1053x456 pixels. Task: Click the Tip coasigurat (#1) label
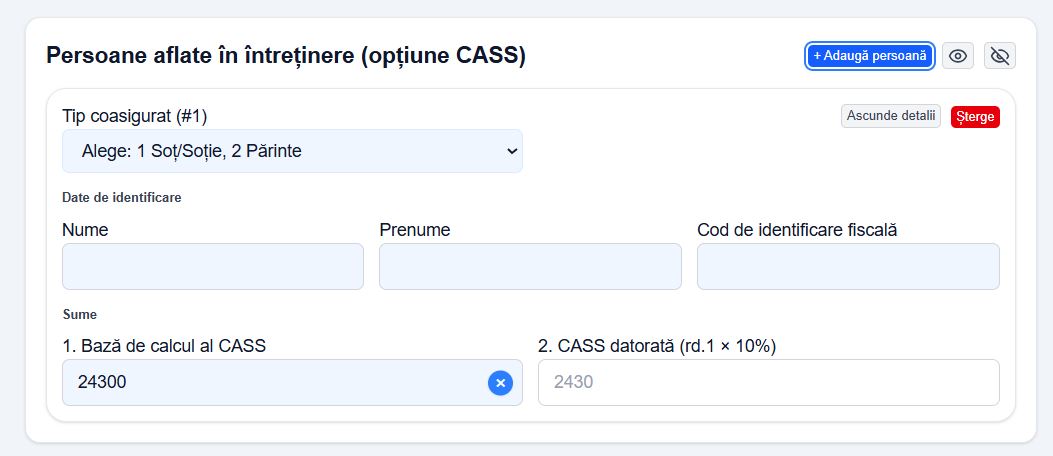tap(134, 115)
